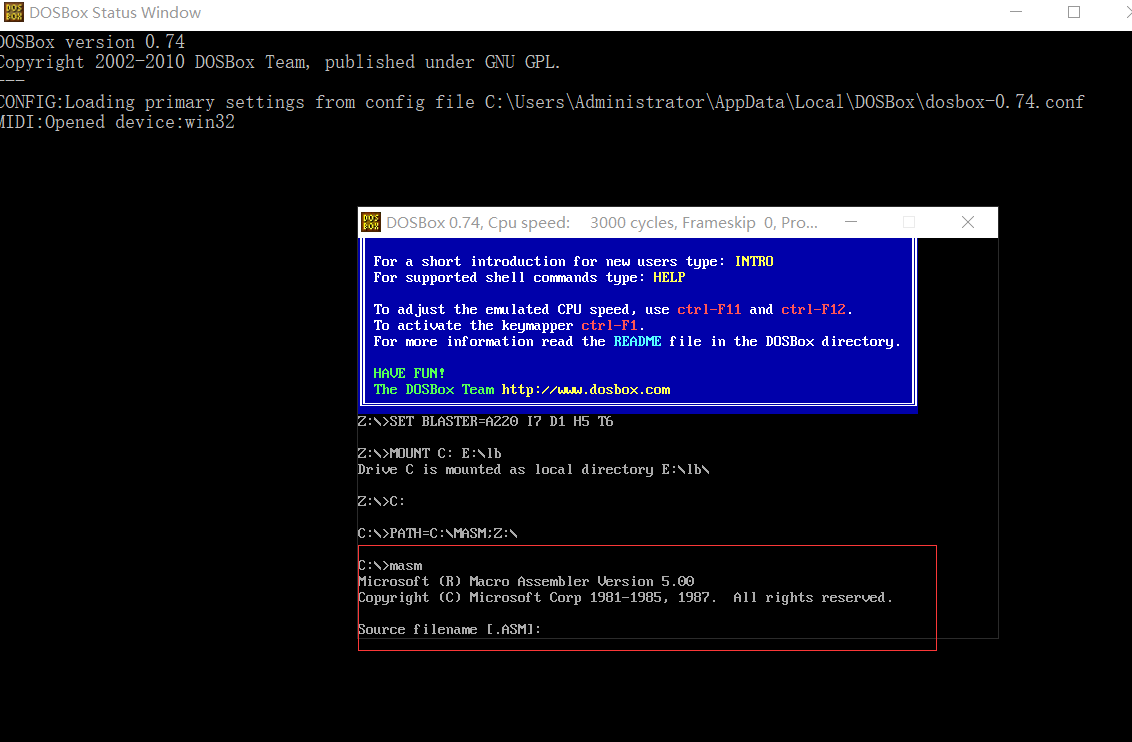Click the red ctrl-F12 text
The image size is (1132, 742).
click(813, 310)
